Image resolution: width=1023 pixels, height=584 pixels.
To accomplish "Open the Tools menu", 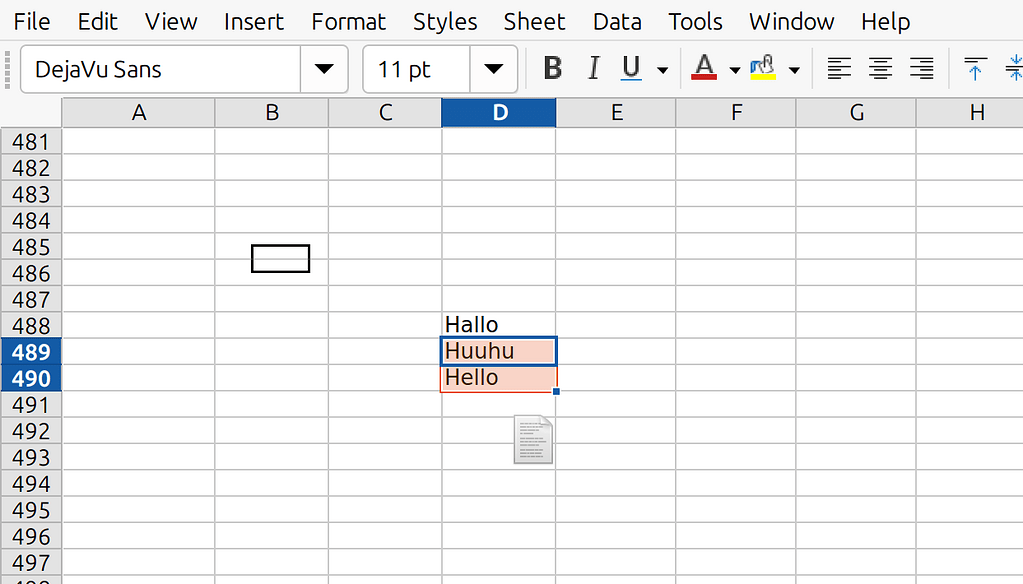I will point(694,21).
